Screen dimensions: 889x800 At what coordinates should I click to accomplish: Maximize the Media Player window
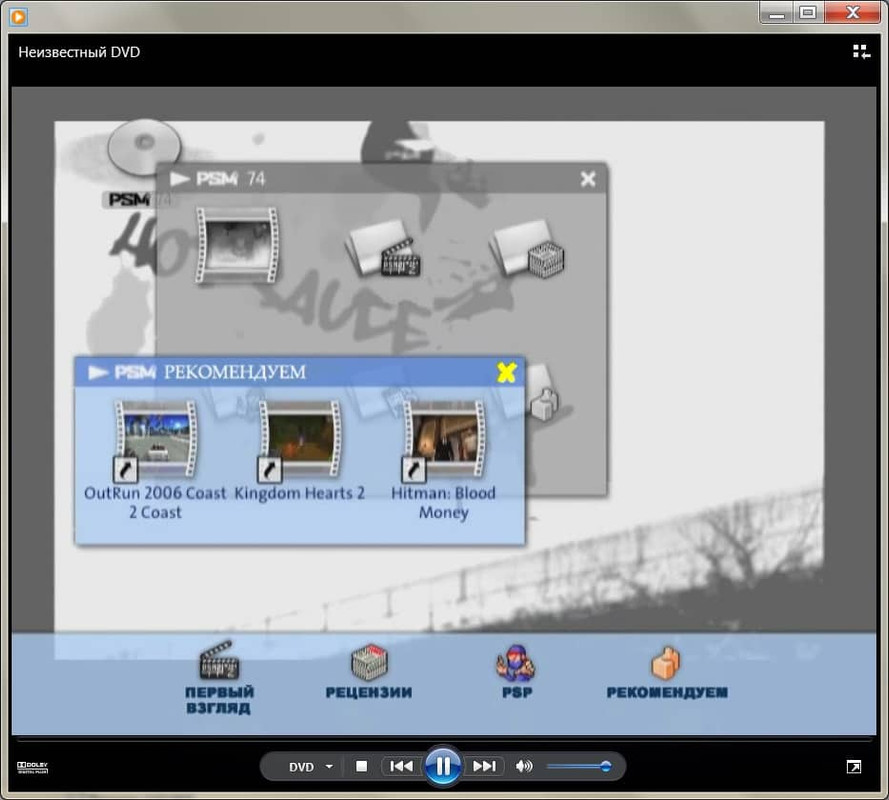[x=808, y=12]
